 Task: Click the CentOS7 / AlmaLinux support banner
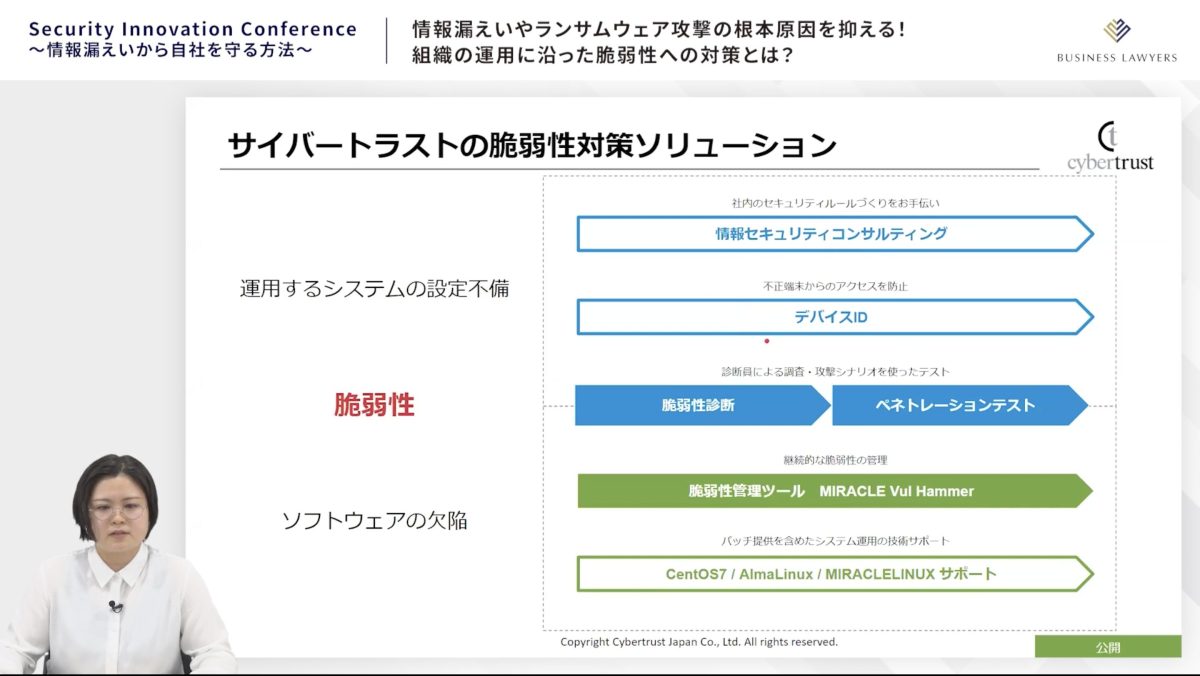835,574
